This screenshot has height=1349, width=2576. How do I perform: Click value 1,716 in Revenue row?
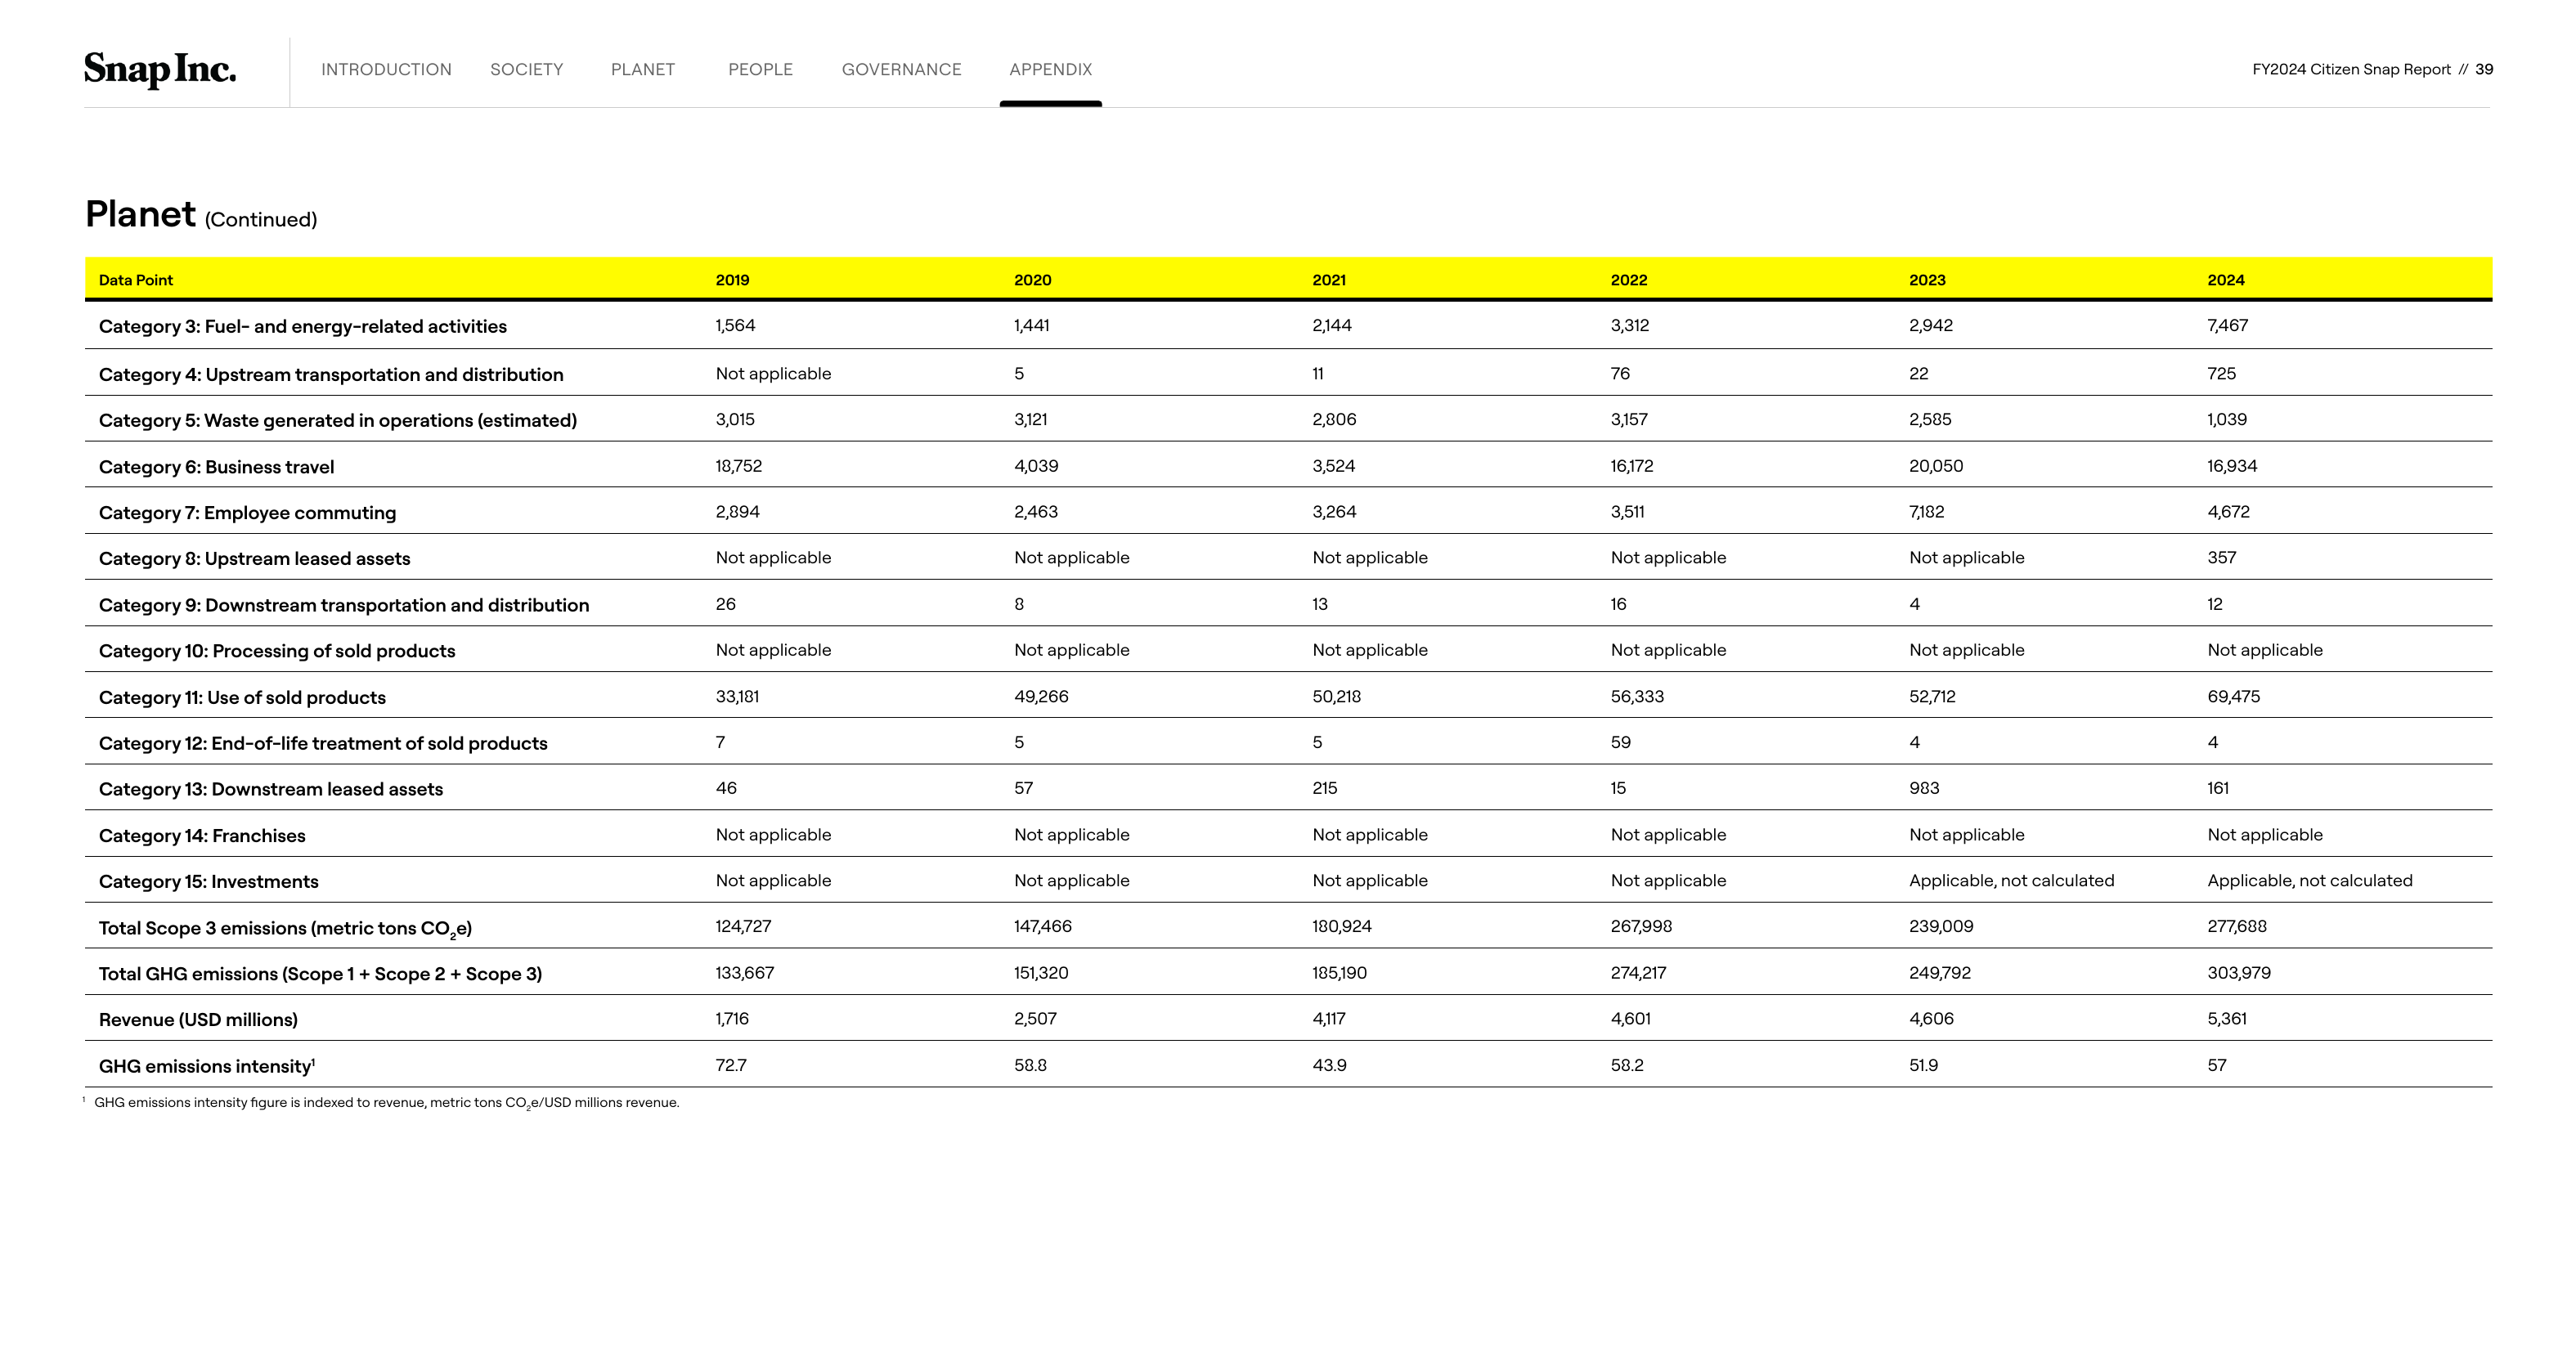[731, 1020]
